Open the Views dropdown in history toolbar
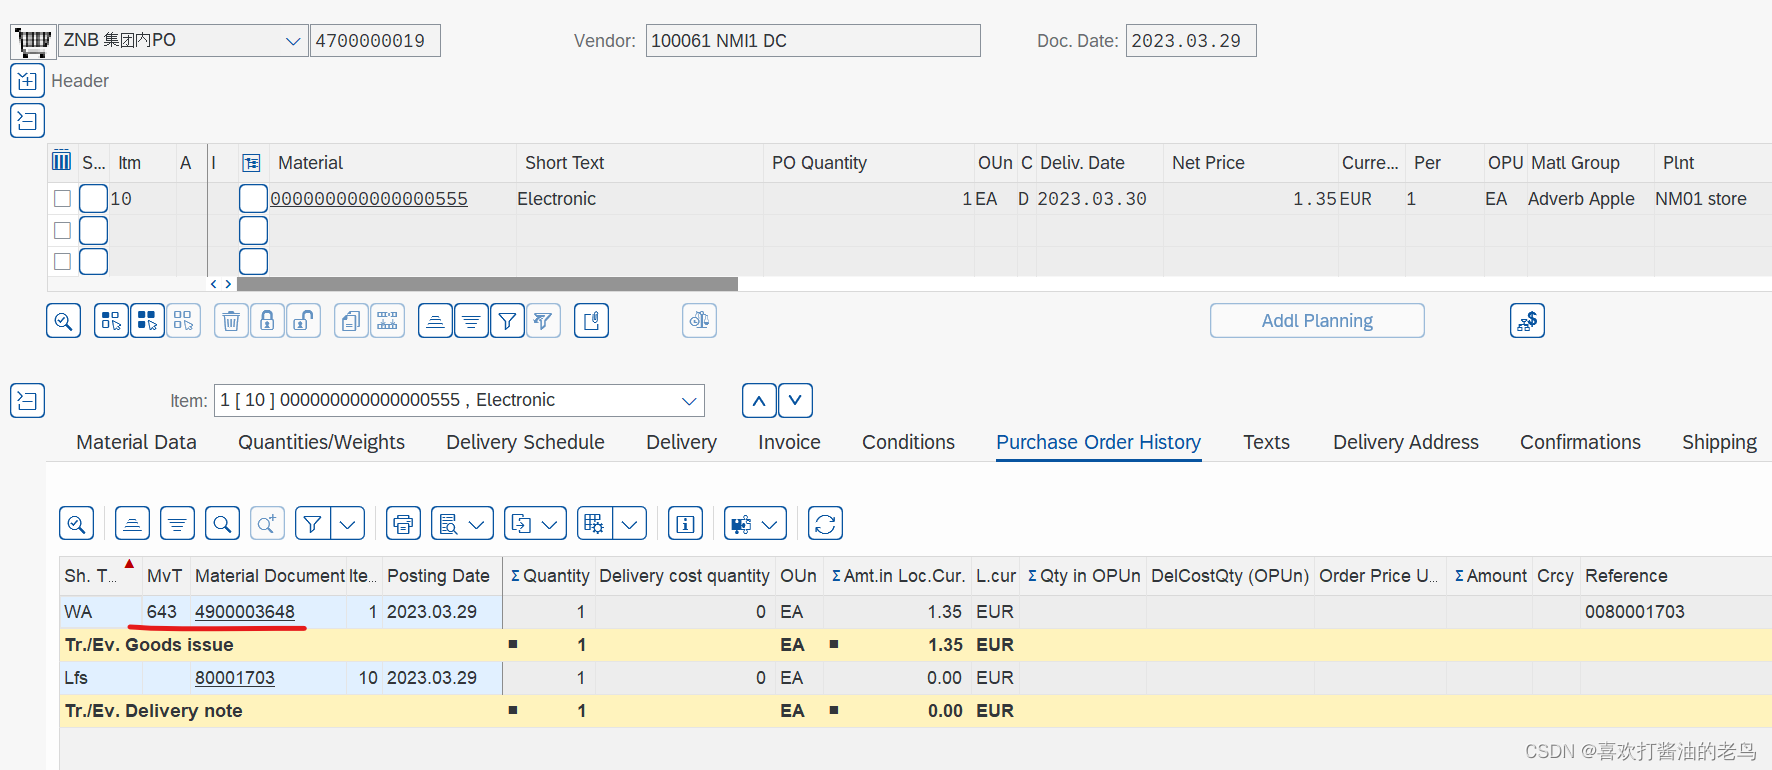 (x=462, y=524)
